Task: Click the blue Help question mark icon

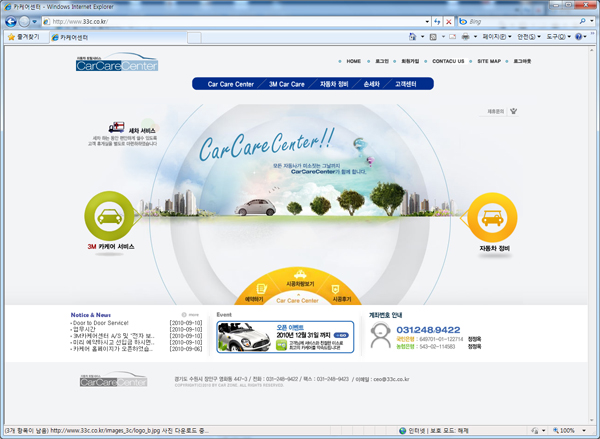Action: [x=578, y=37]
